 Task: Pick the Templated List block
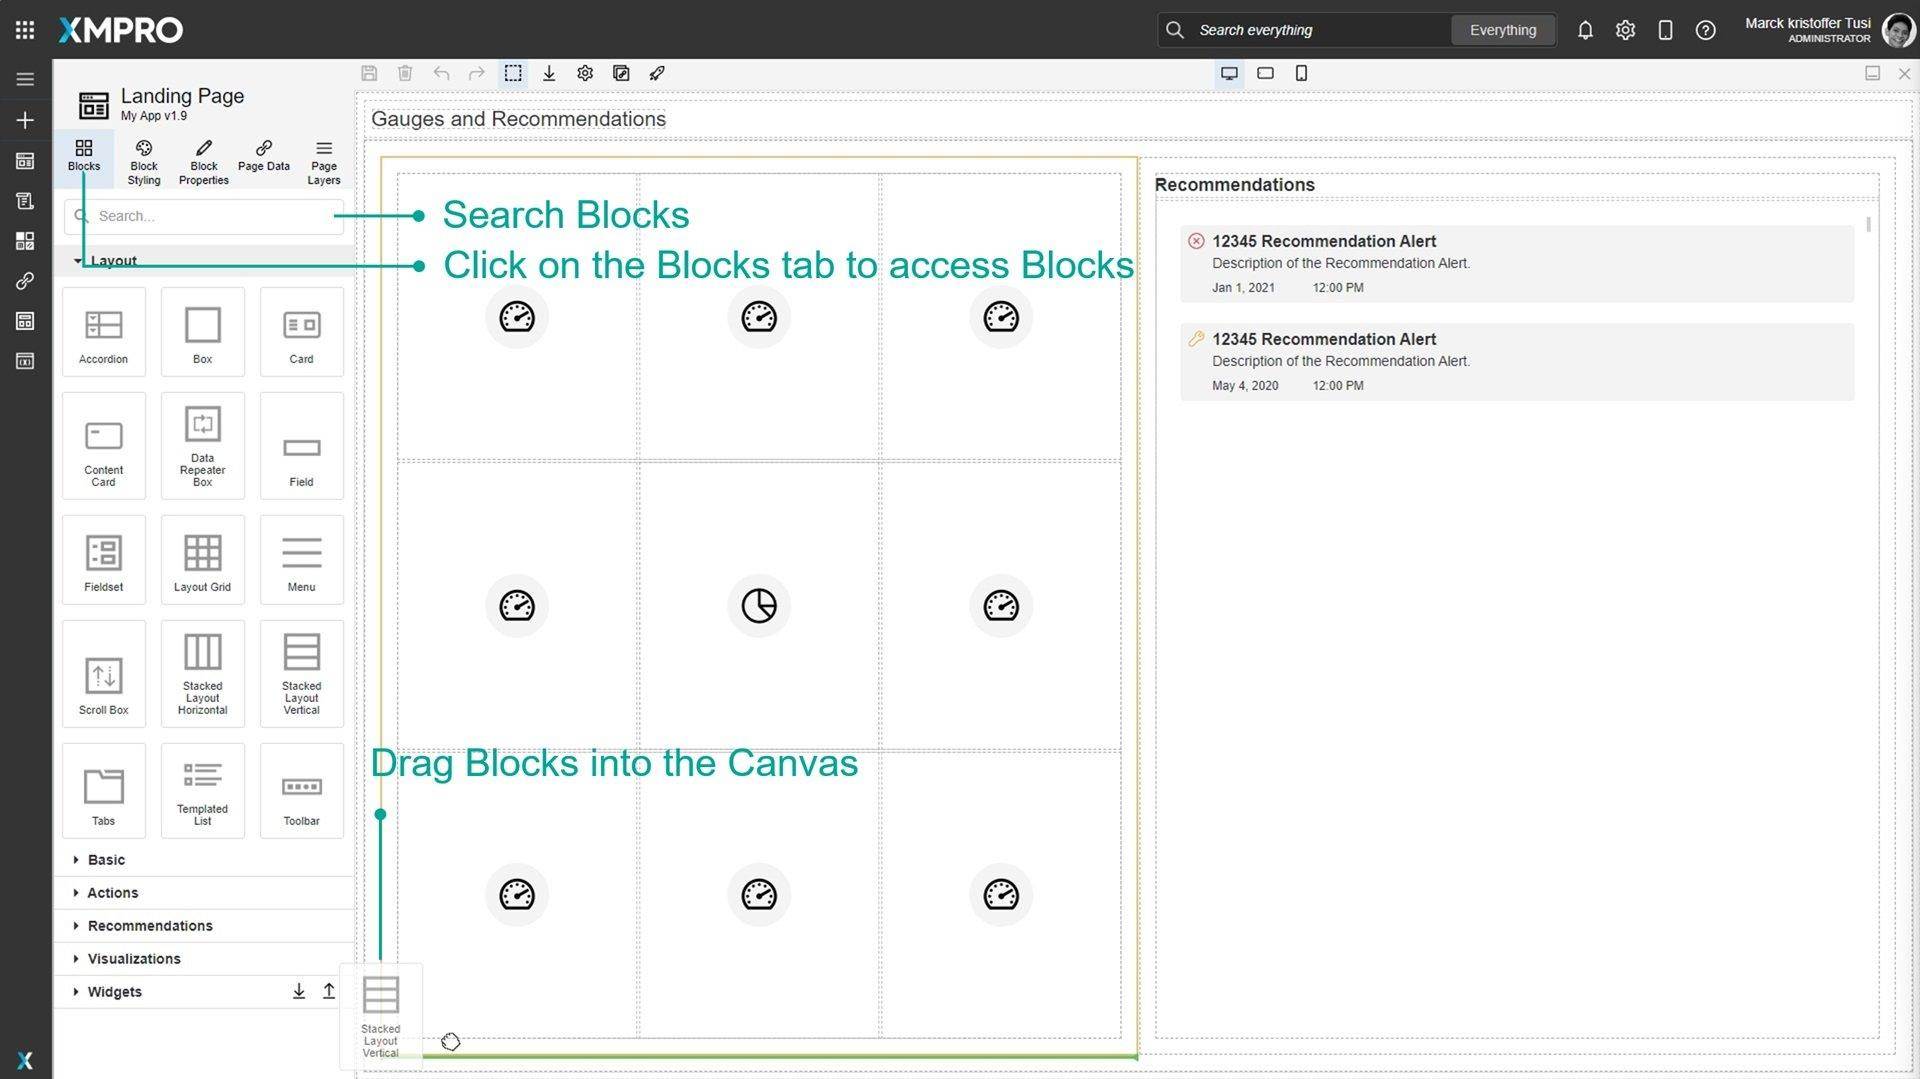pyautogui.click(x=202, y=790)
